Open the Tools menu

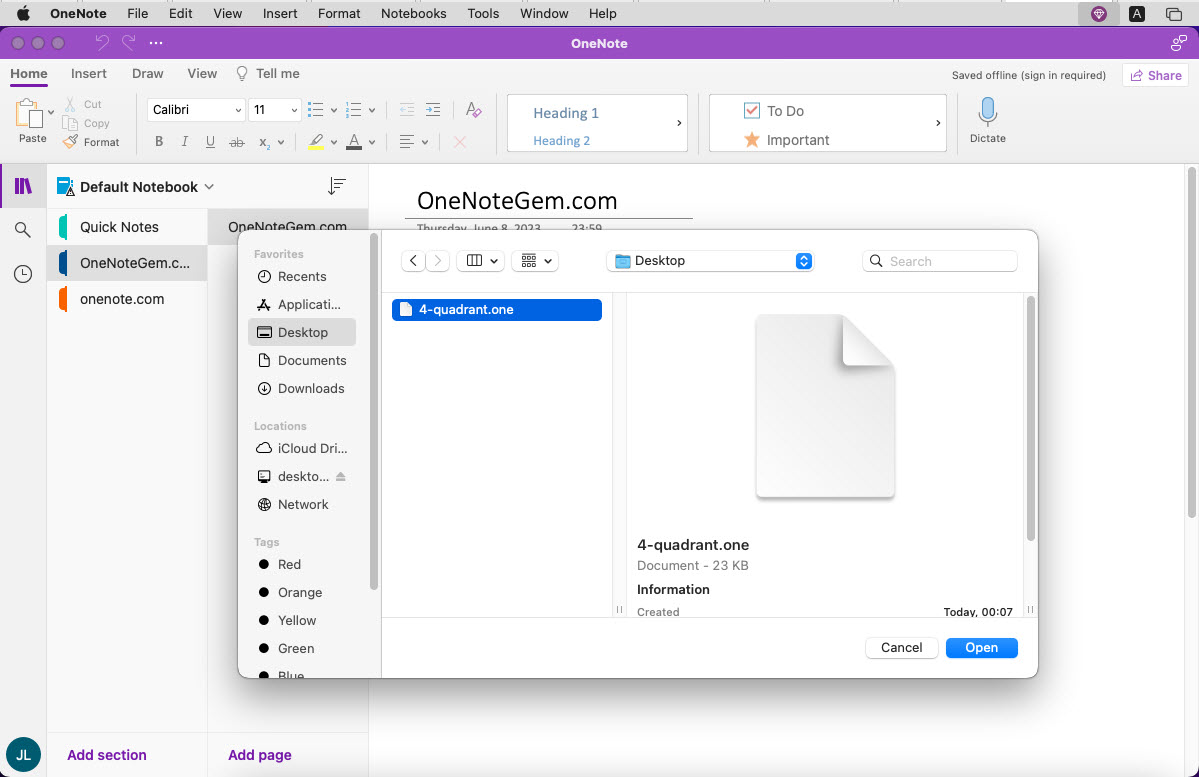(483, 14)
